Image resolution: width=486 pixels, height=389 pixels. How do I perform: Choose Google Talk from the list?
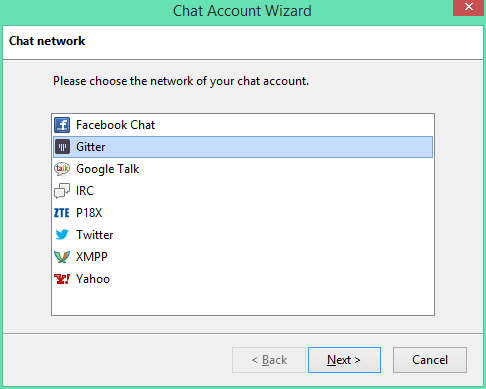[x=243, y=169]
